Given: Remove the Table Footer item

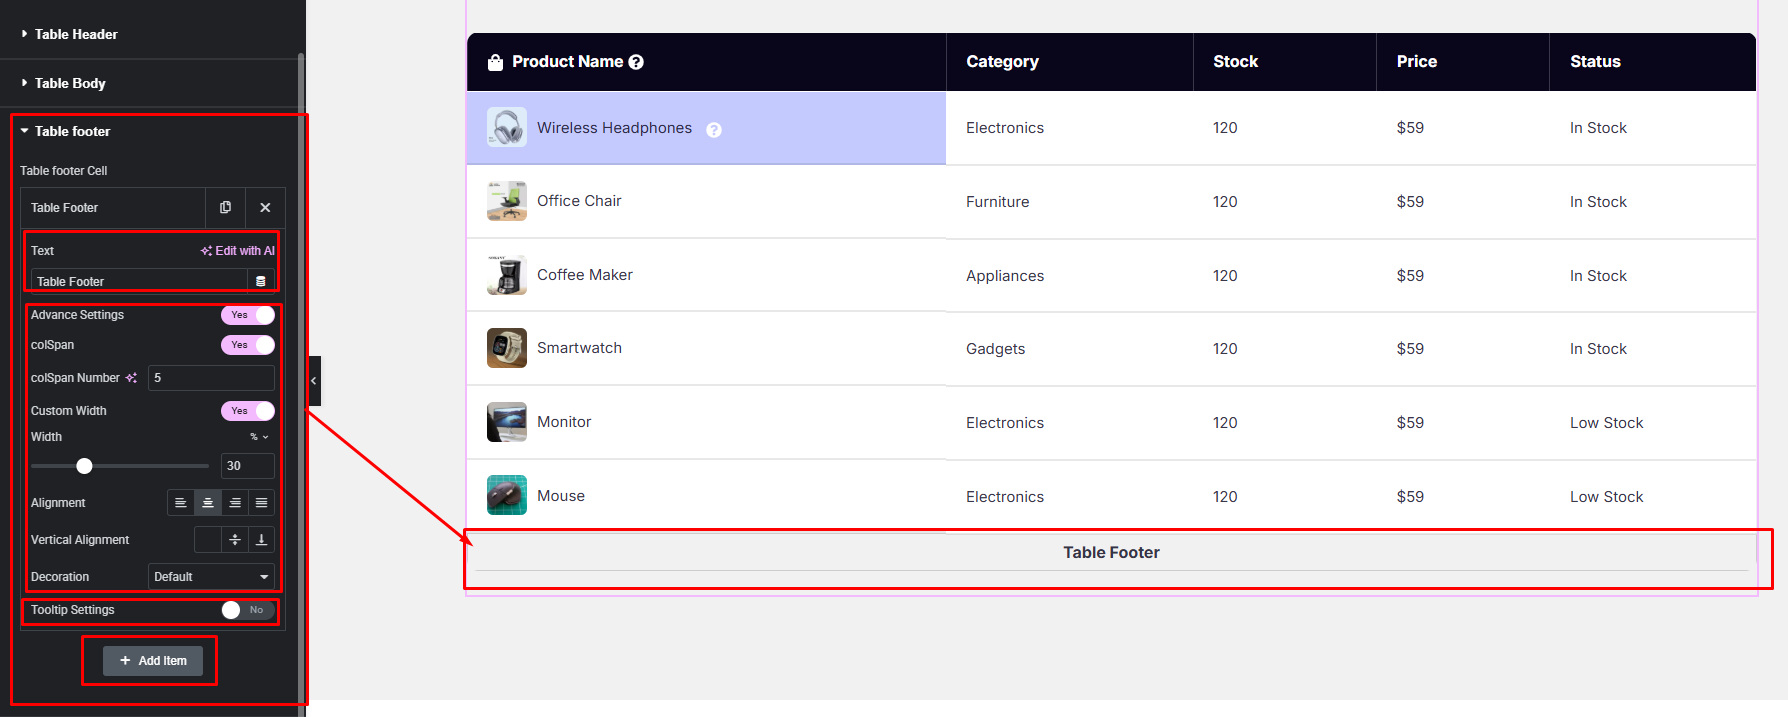Looking at the screenshot, I should [x=265, y=207].
